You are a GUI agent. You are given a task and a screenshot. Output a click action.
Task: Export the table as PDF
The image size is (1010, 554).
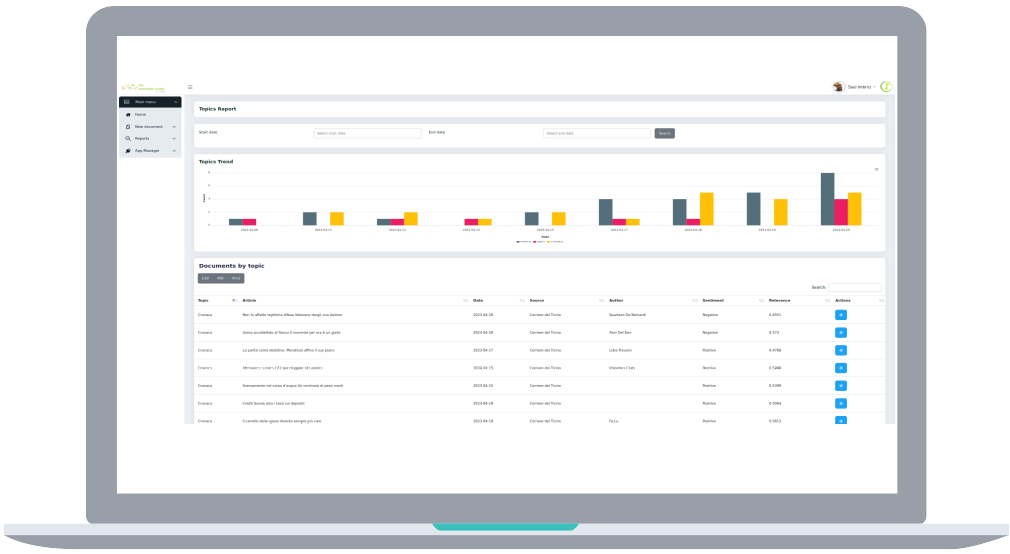tap(220, 278)
